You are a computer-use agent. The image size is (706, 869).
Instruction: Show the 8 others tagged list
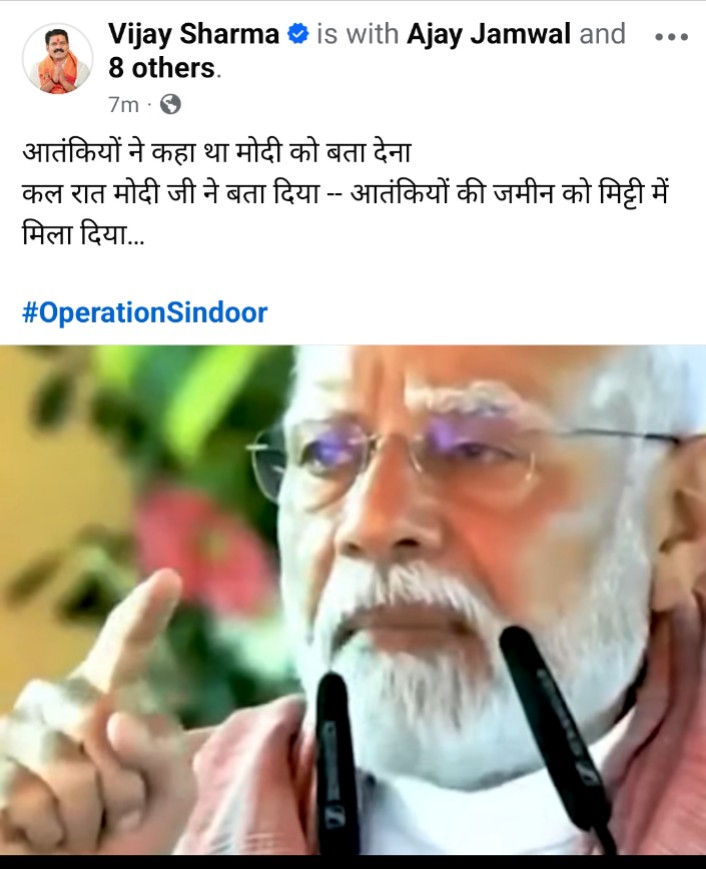click(x=162, y=68)
